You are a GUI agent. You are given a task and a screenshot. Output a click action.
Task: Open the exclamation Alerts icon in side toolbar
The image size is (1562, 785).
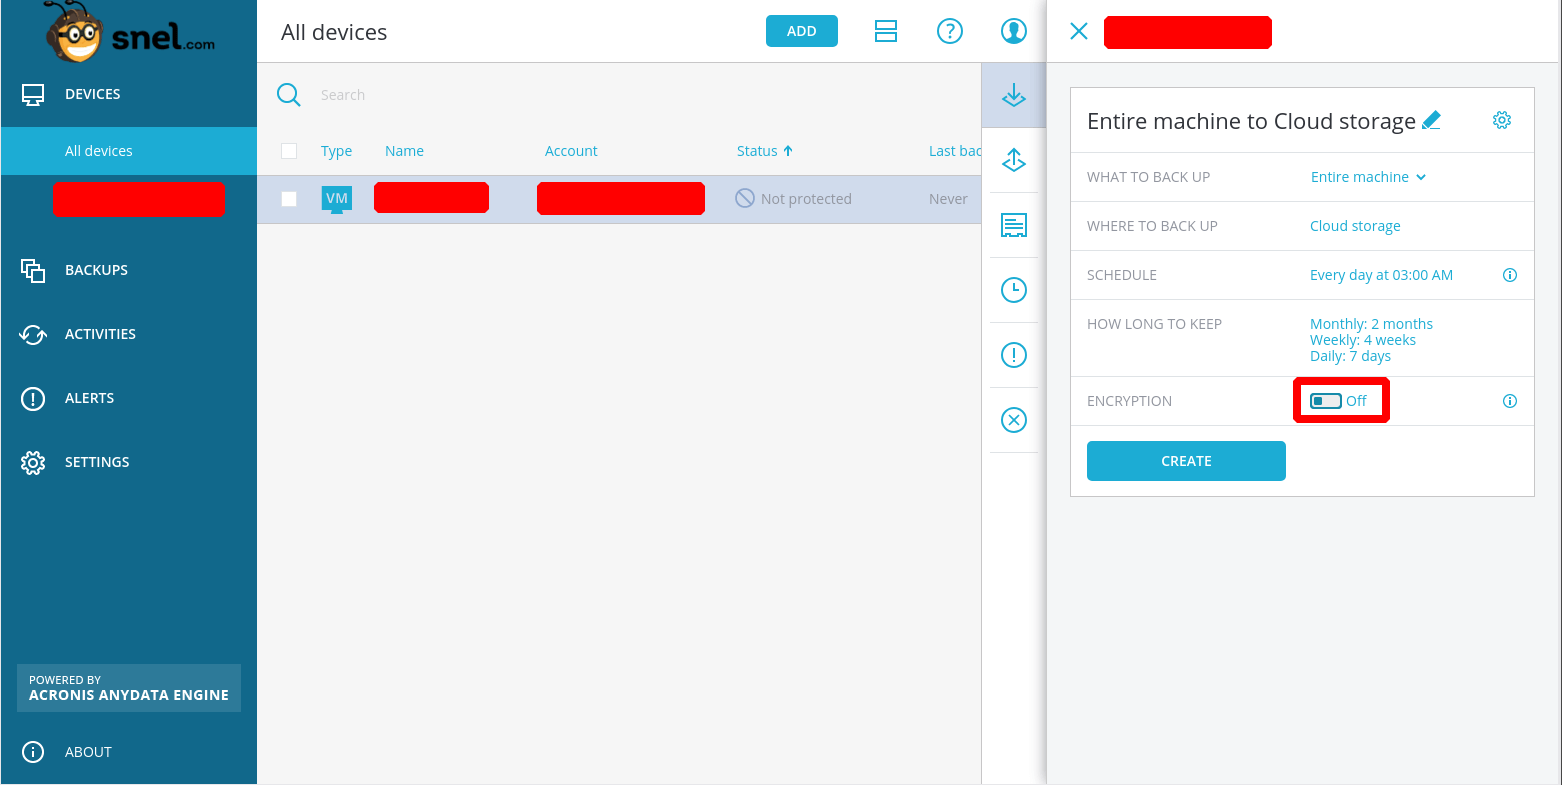click(x=1014, y=355)
